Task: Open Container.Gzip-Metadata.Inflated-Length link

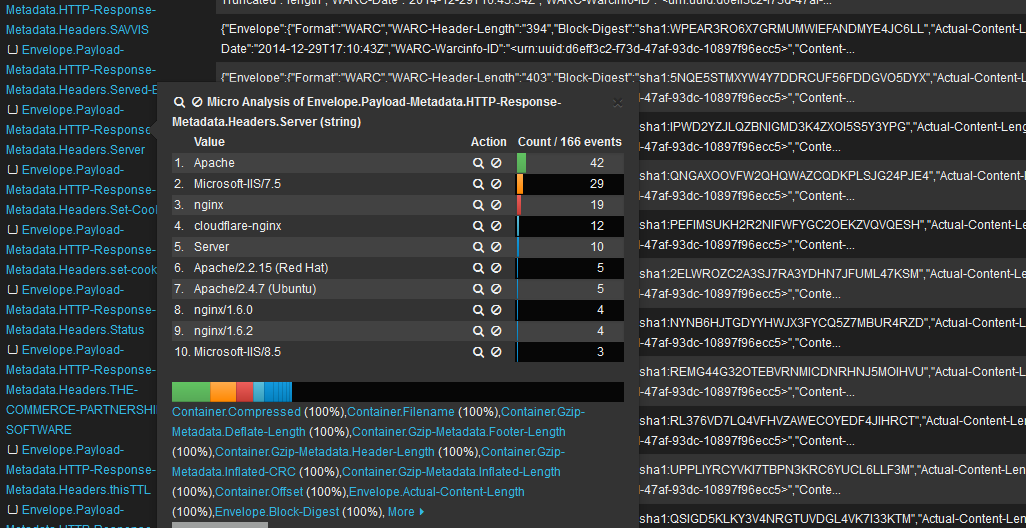Action: click(451, 472)
